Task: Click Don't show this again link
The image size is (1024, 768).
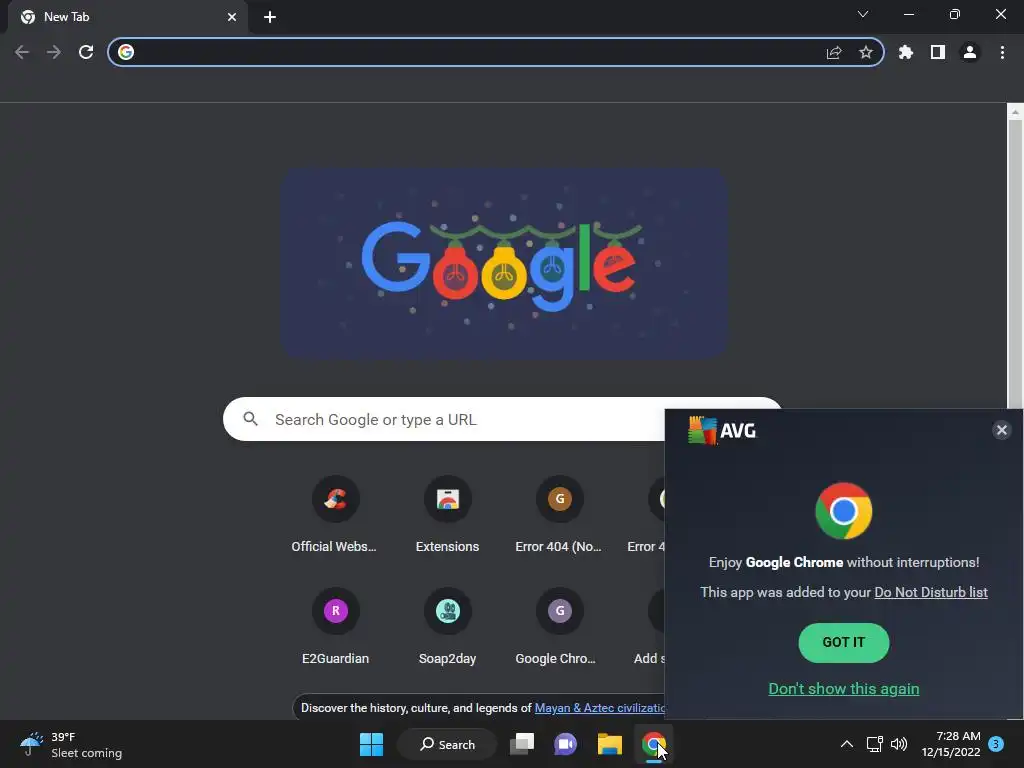Action: click(x=843, y=688)
